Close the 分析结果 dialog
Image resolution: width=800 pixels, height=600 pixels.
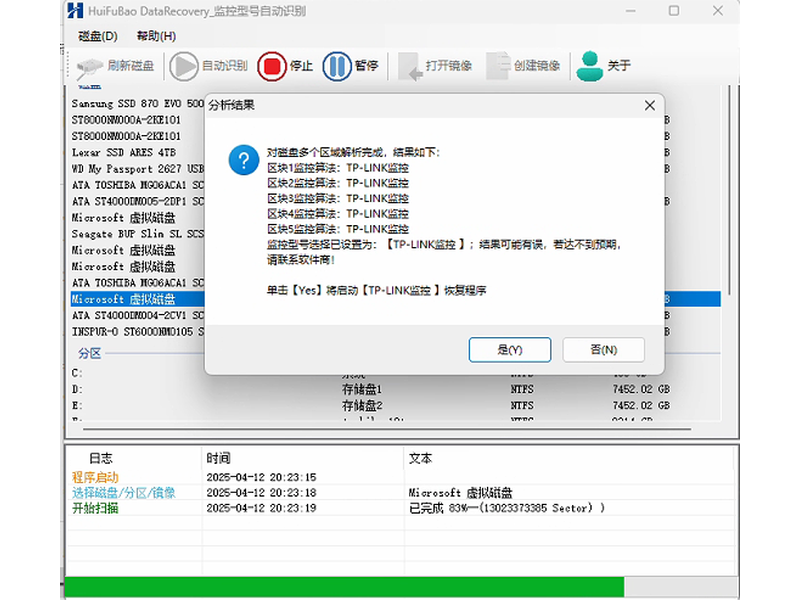[x=649, y=106]
